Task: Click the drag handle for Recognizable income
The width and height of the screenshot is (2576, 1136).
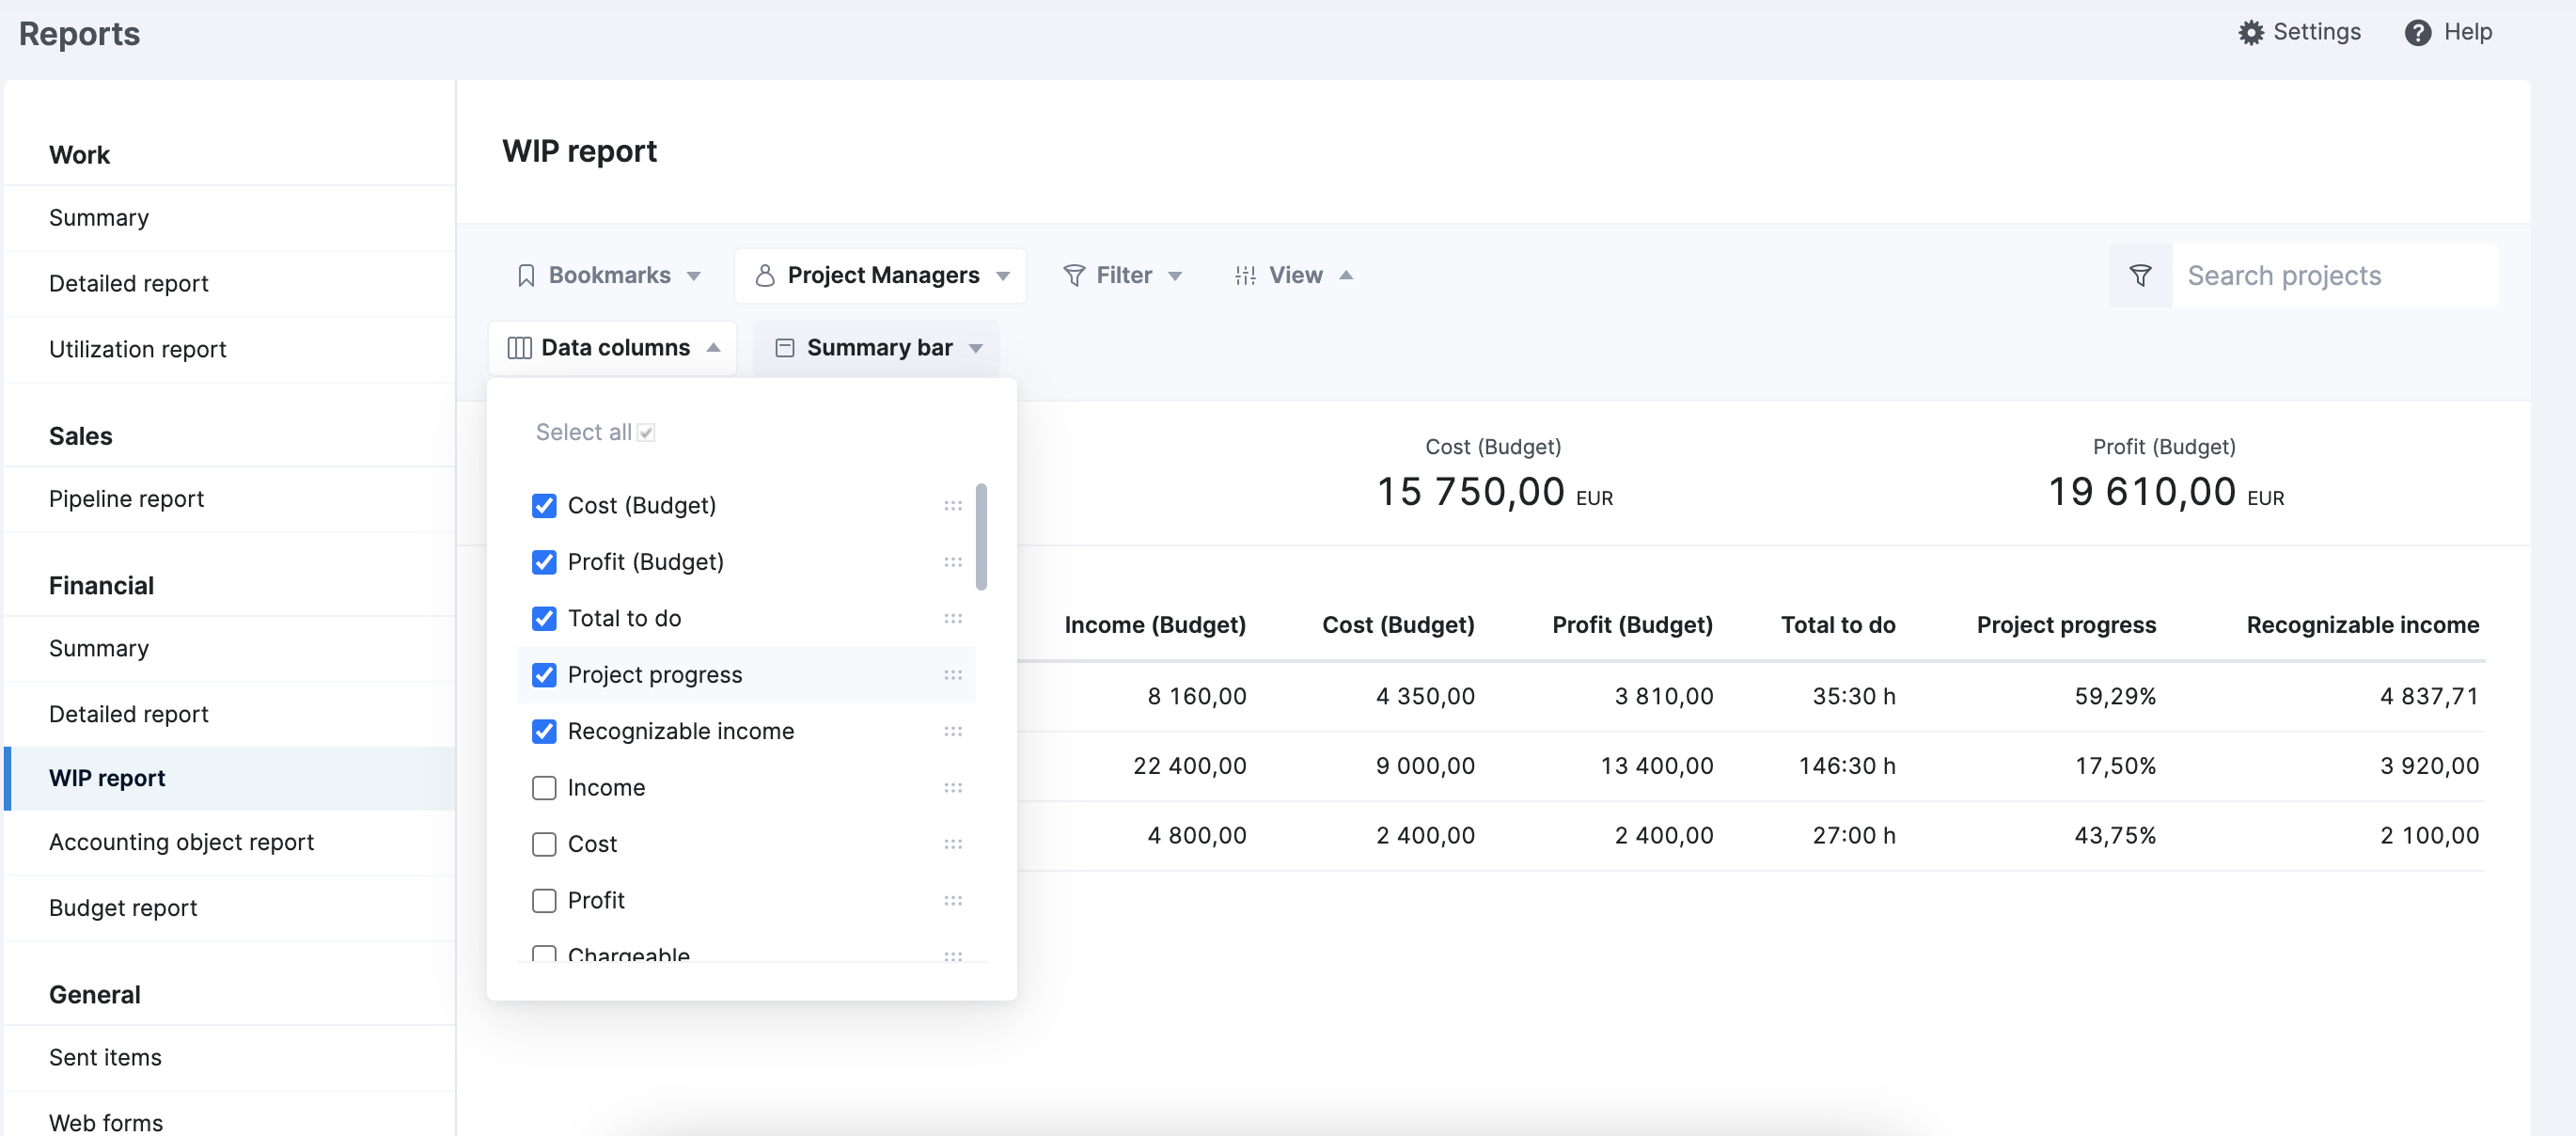Action: point(952,731)
